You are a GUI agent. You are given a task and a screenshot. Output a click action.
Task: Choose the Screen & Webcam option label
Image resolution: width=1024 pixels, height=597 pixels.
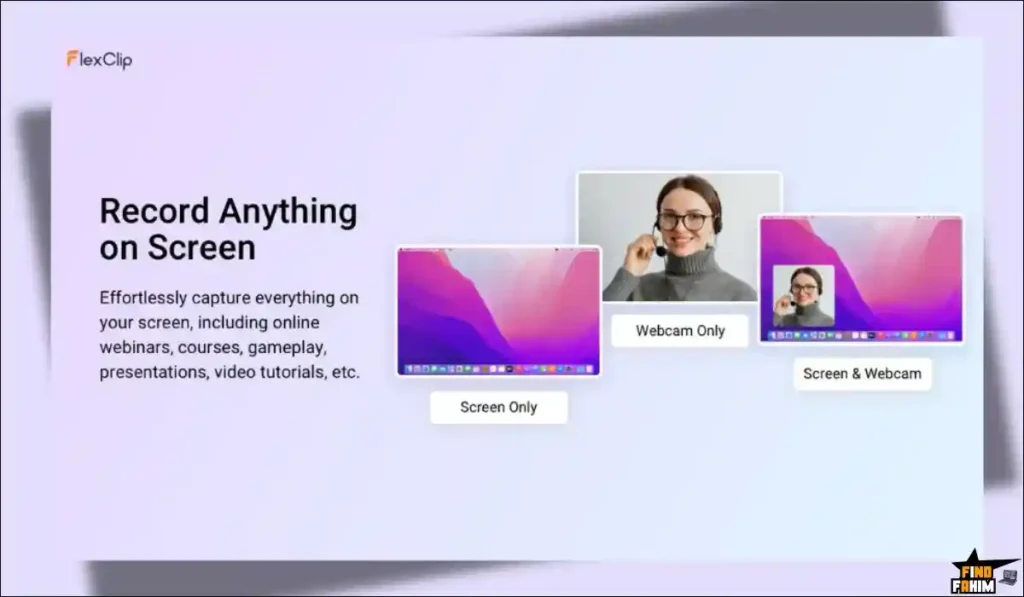point(863,374)
